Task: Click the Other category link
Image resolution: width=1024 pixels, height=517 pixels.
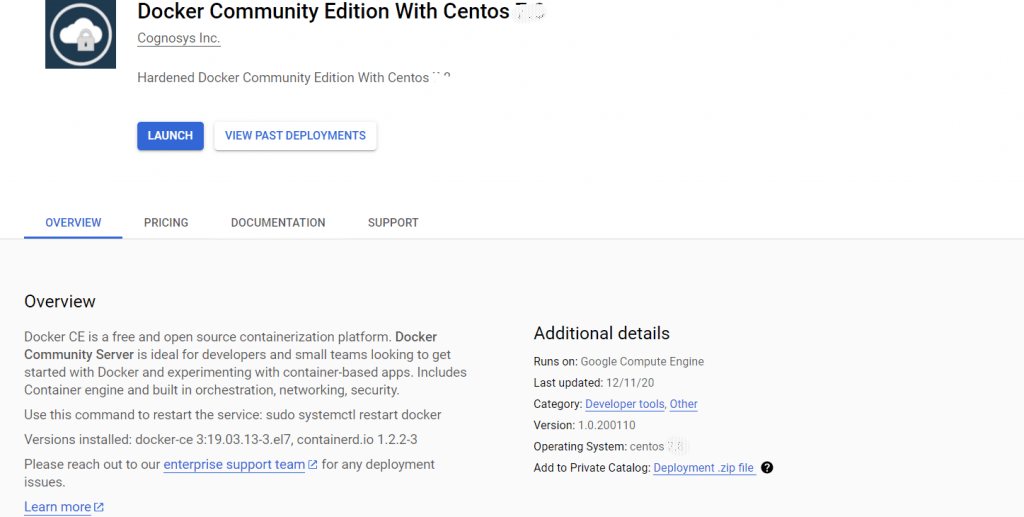Action: coord(684,404)
